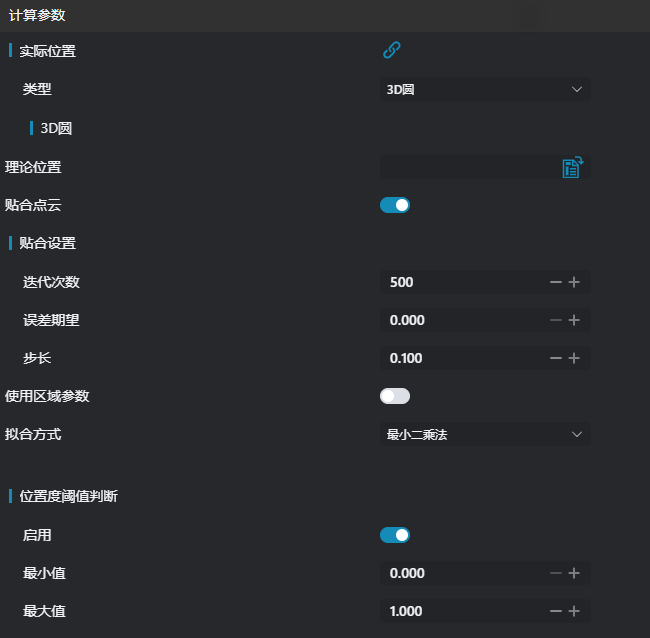This screenshot has height=638, width=650.
Task: Increase 步长 value with plus icon
Action: (574, 358)
